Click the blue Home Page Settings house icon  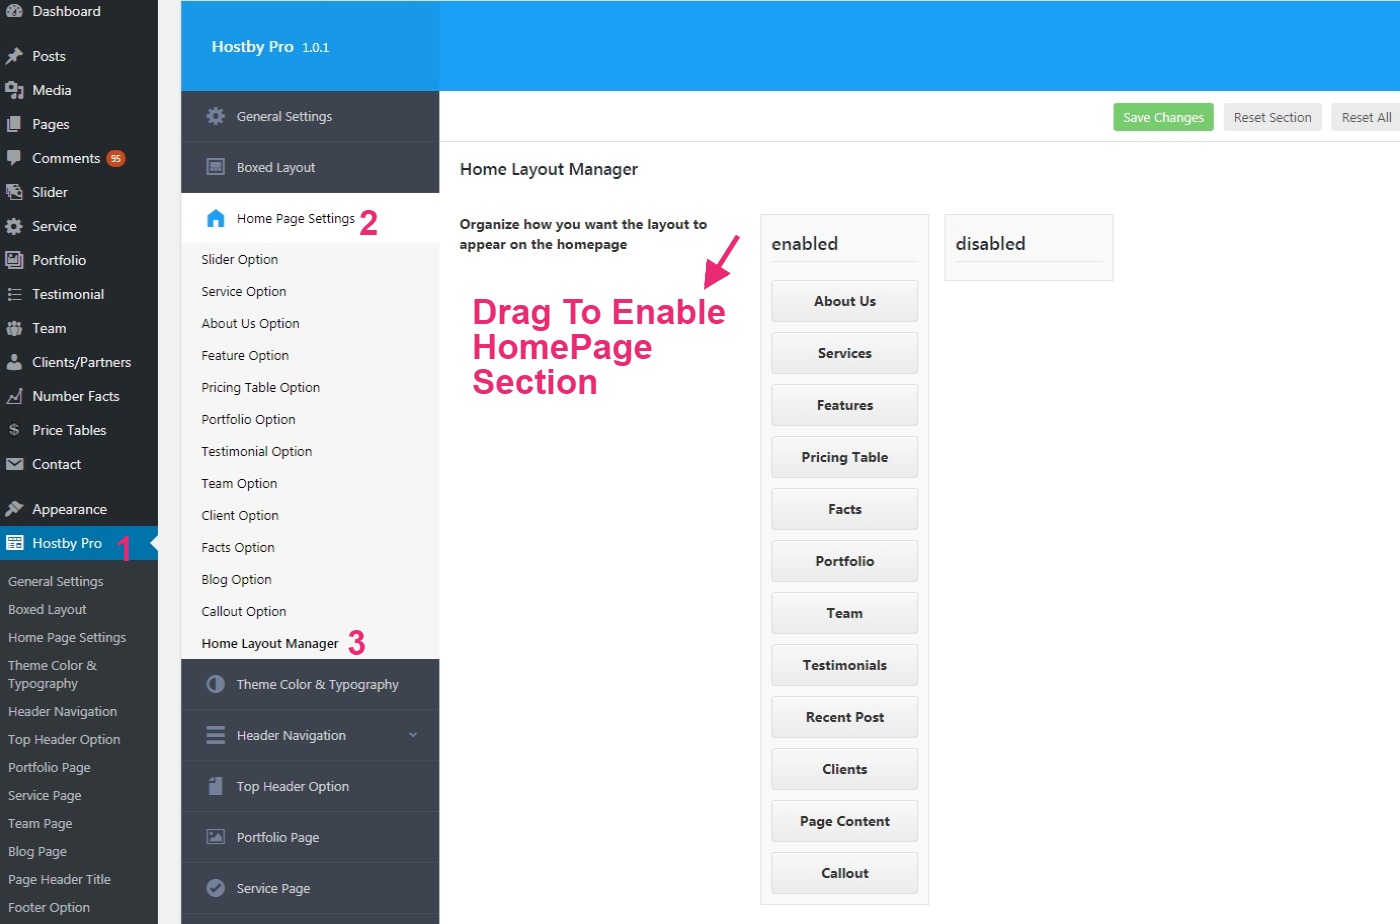(x=215, y=218)
